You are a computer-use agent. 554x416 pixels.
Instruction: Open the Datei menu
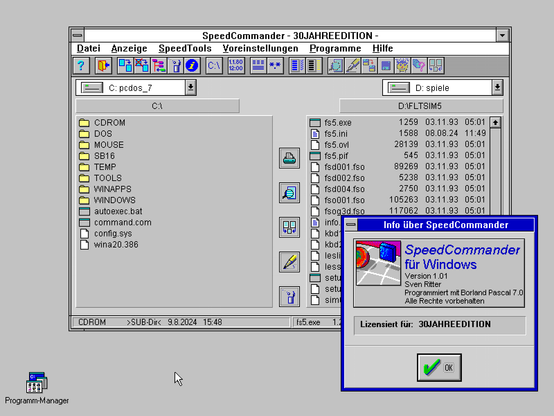[x=89, y=48]
